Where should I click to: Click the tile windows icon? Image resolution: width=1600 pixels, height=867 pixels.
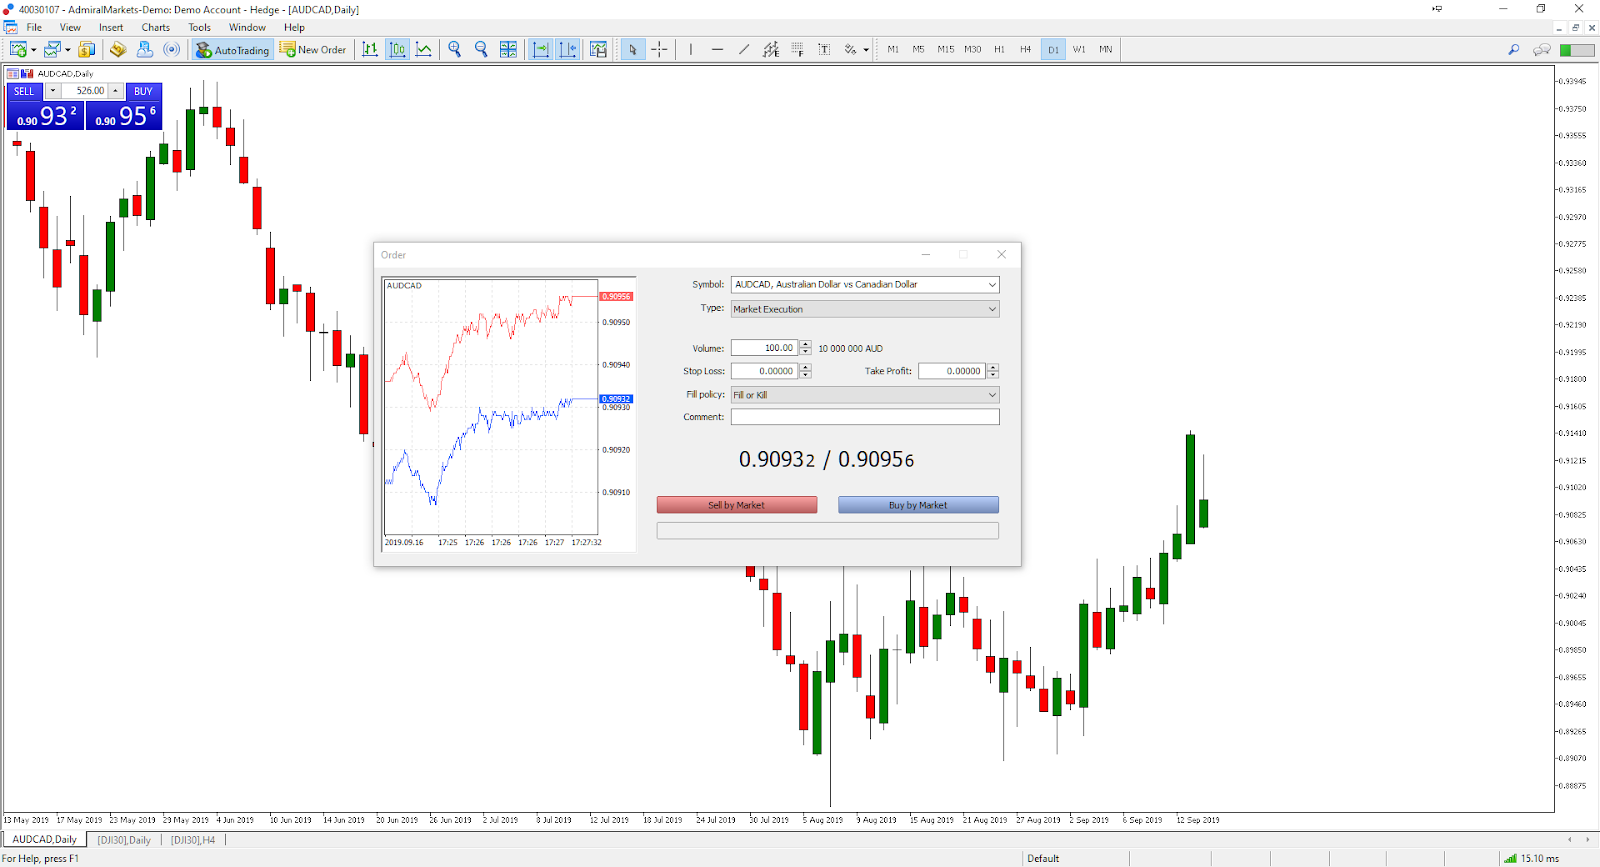click(x=508, y=49)
